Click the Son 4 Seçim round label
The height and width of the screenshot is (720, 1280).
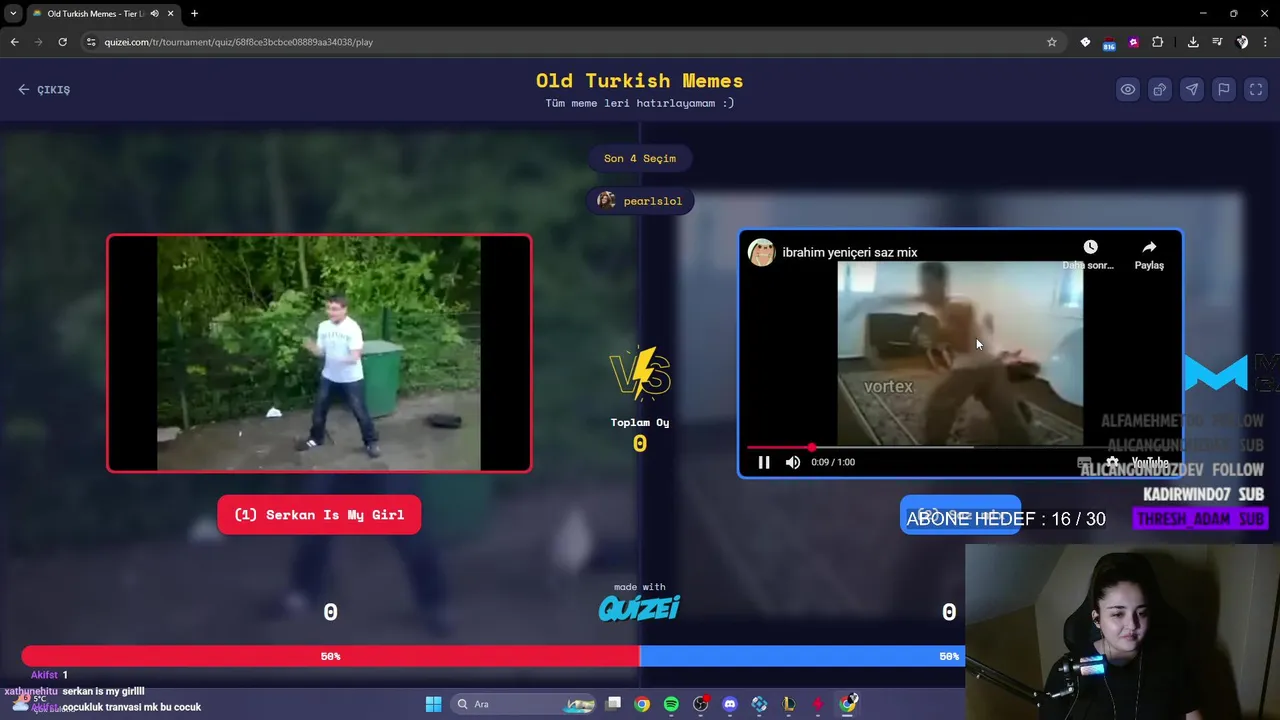coord(640,158)
